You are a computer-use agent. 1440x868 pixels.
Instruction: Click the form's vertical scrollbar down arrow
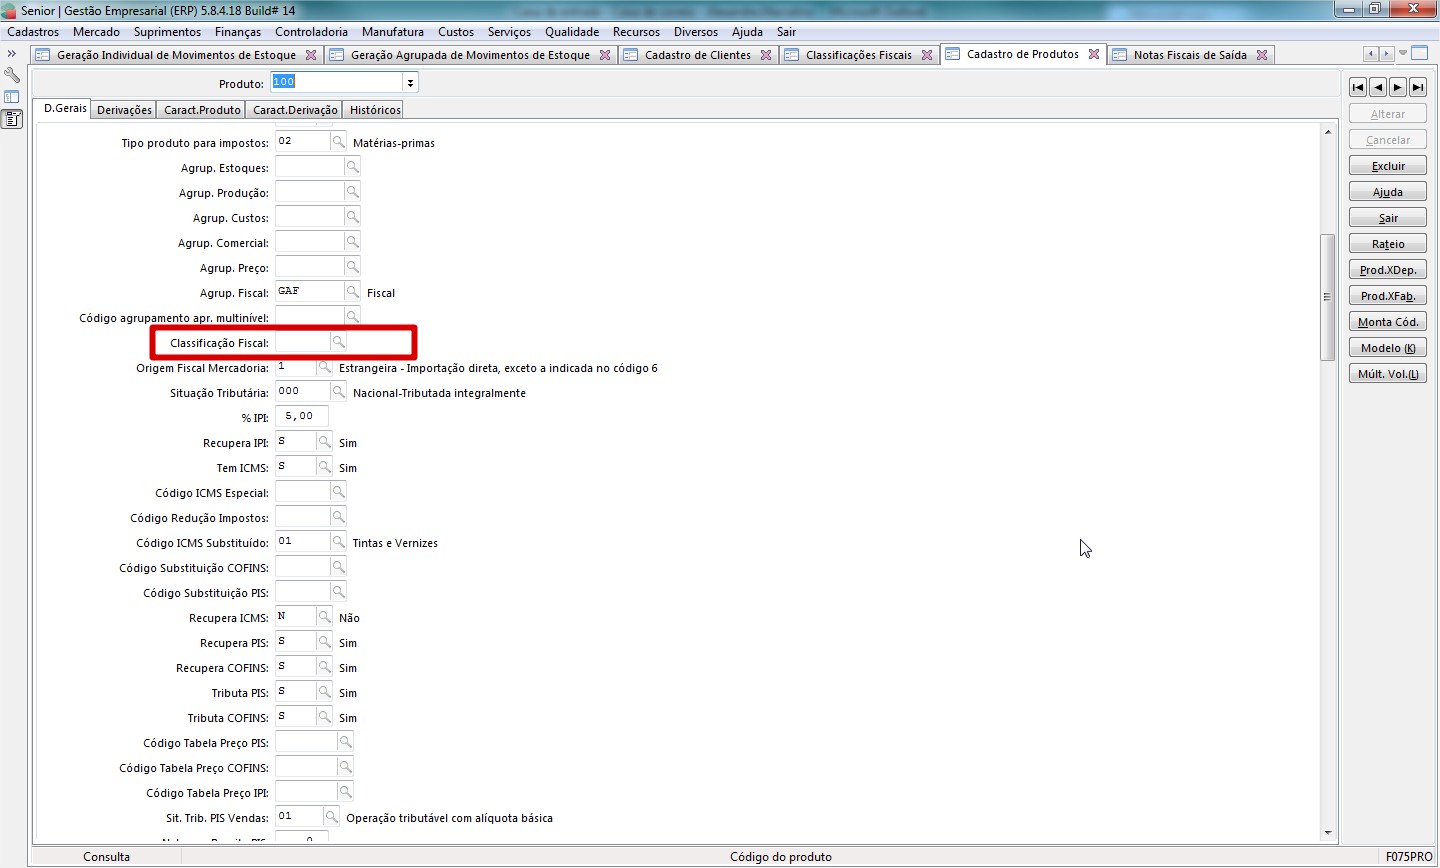tap(1328, 832)
